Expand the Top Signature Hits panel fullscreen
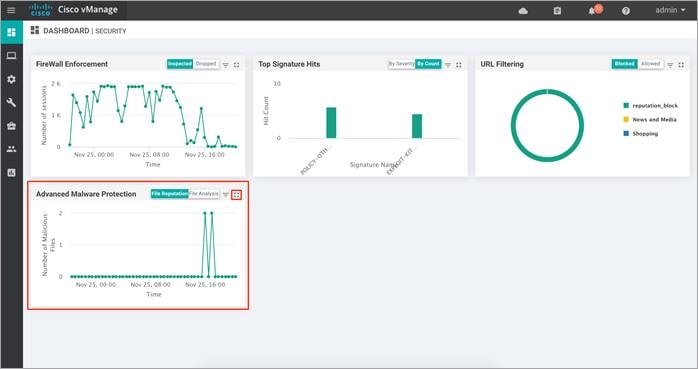This screenshot has width=698, height=369. click(x=459, y=65)
